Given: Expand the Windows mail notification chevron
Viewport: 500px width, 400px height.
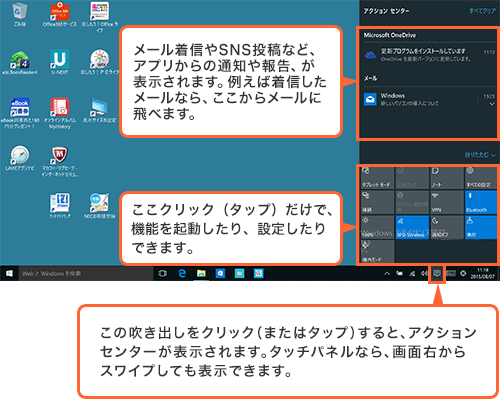Looking at the screenshot, I should 492,104.
